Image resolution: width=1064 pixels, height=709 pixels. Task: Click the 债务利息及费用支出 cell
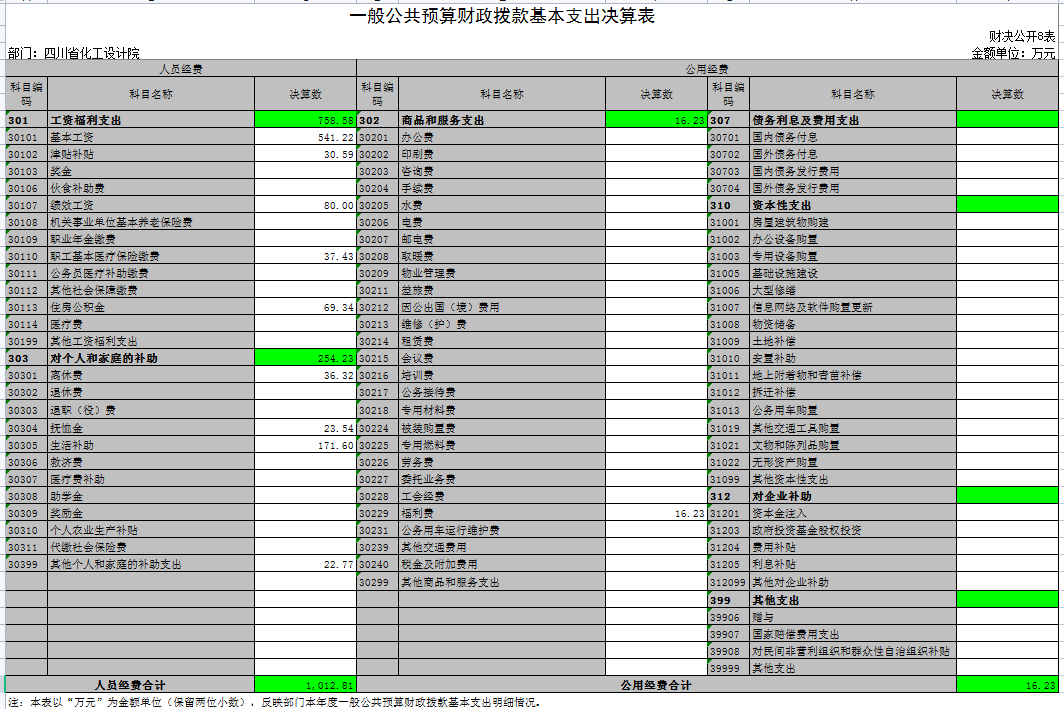853,120
